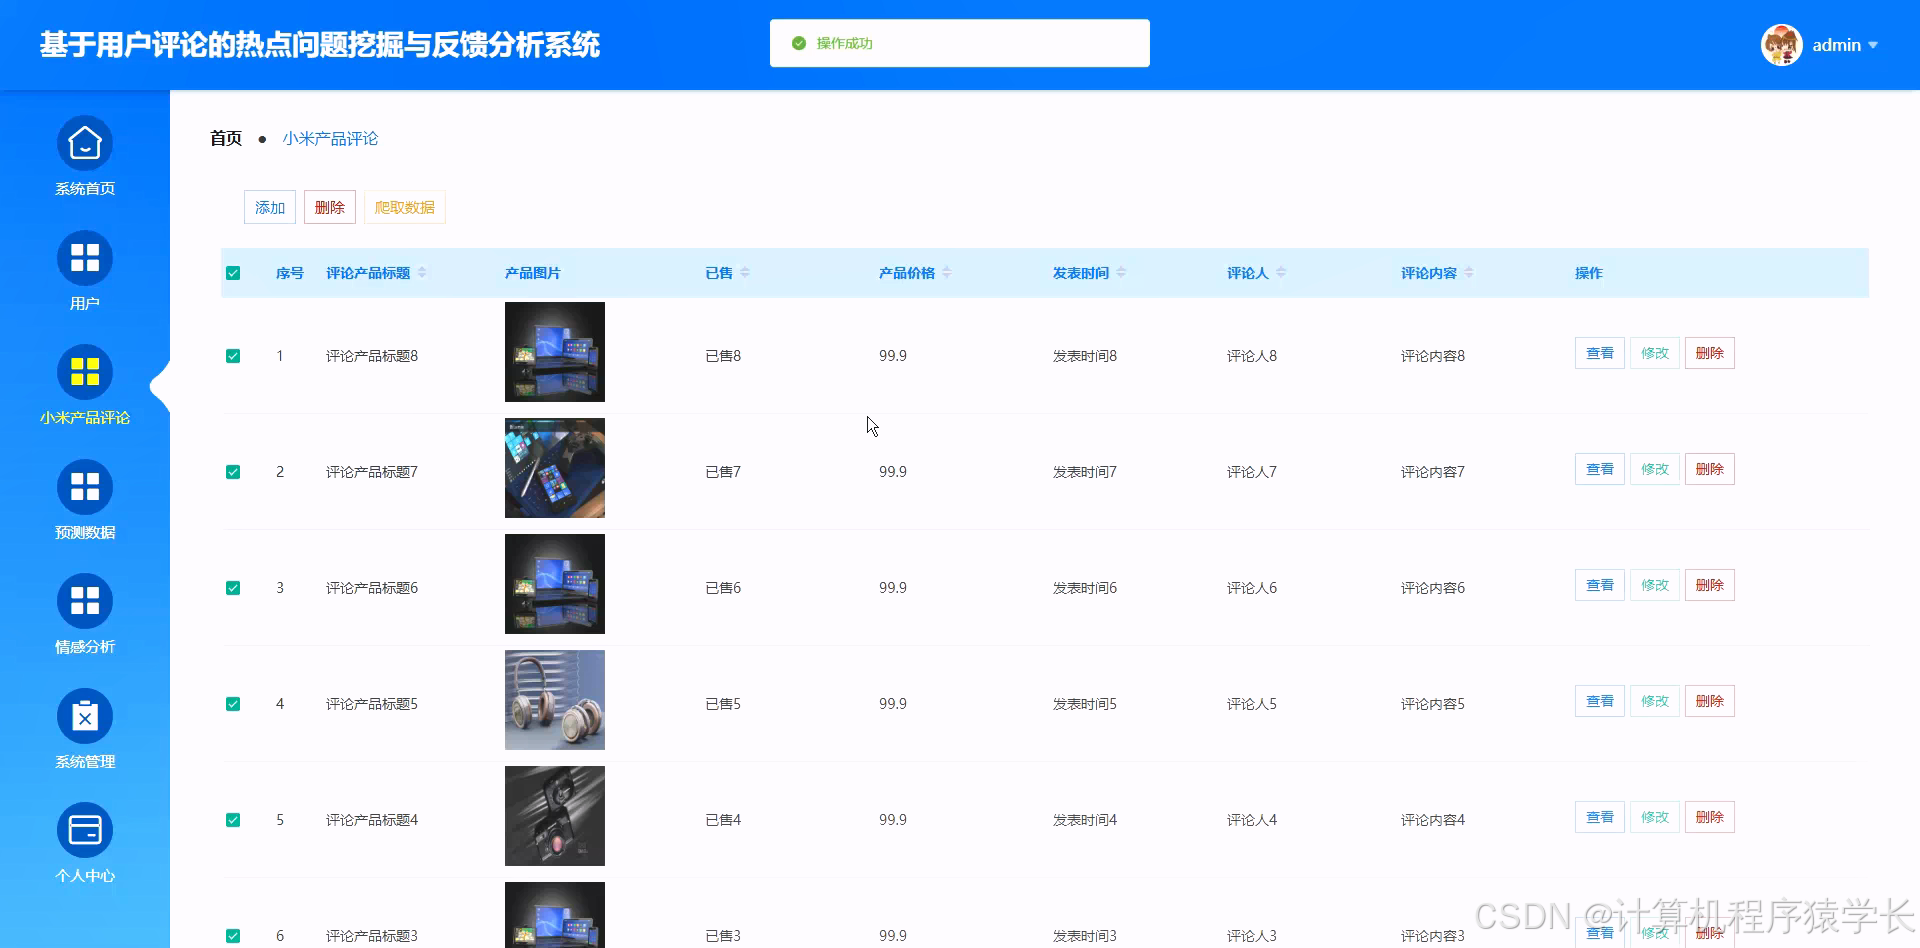Viewport: 1920px width, 948px height.
Task: Open the headphones product image in row 4
Action: click(554, 699)
